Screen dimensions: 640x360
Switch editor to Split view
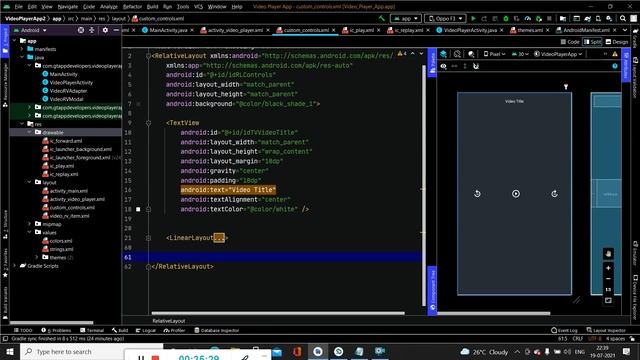593,42
